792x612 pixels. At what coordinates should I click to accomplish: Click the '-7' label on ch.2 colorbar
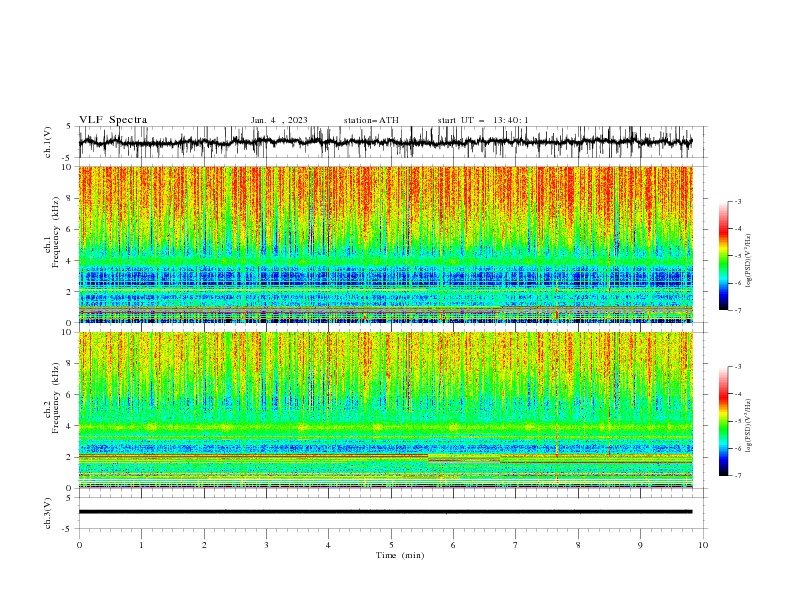[737, 476]
